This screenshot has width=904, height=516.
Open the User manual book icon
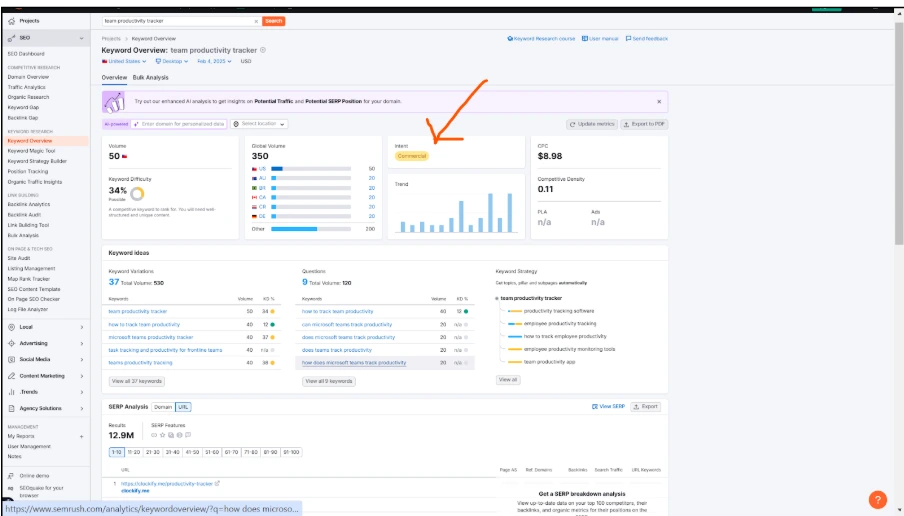point(585,39)
